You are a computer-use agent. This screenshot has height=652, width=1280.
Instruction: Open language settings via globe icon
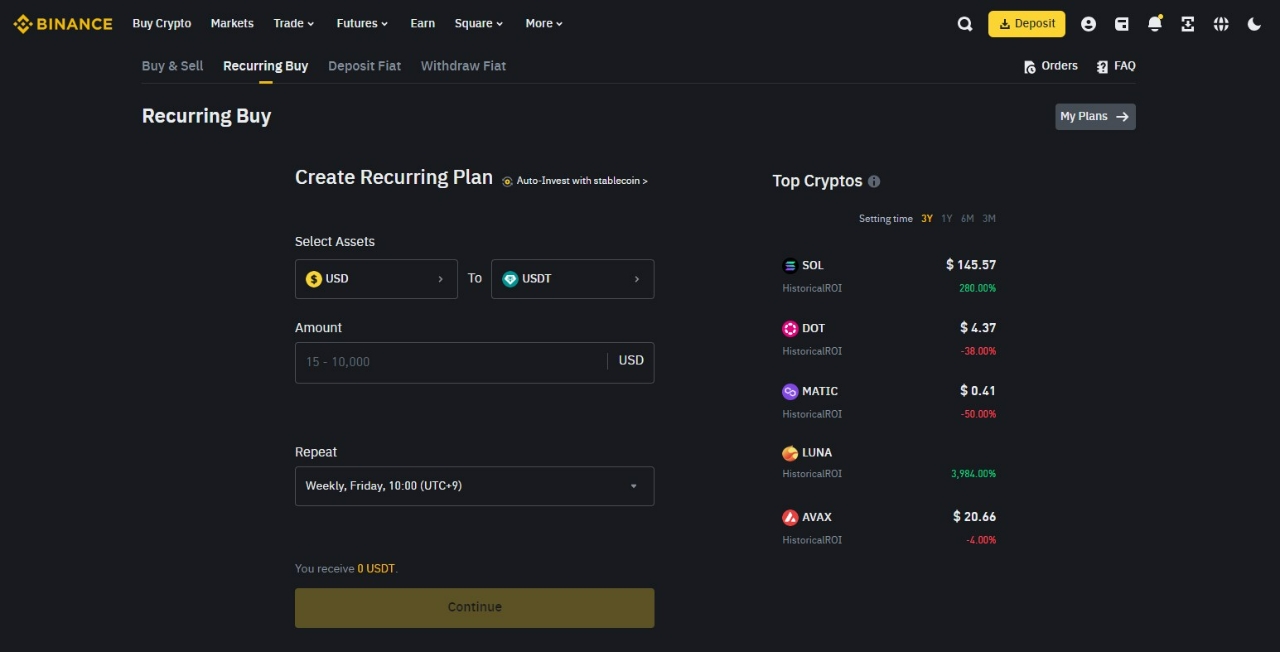1221,24
